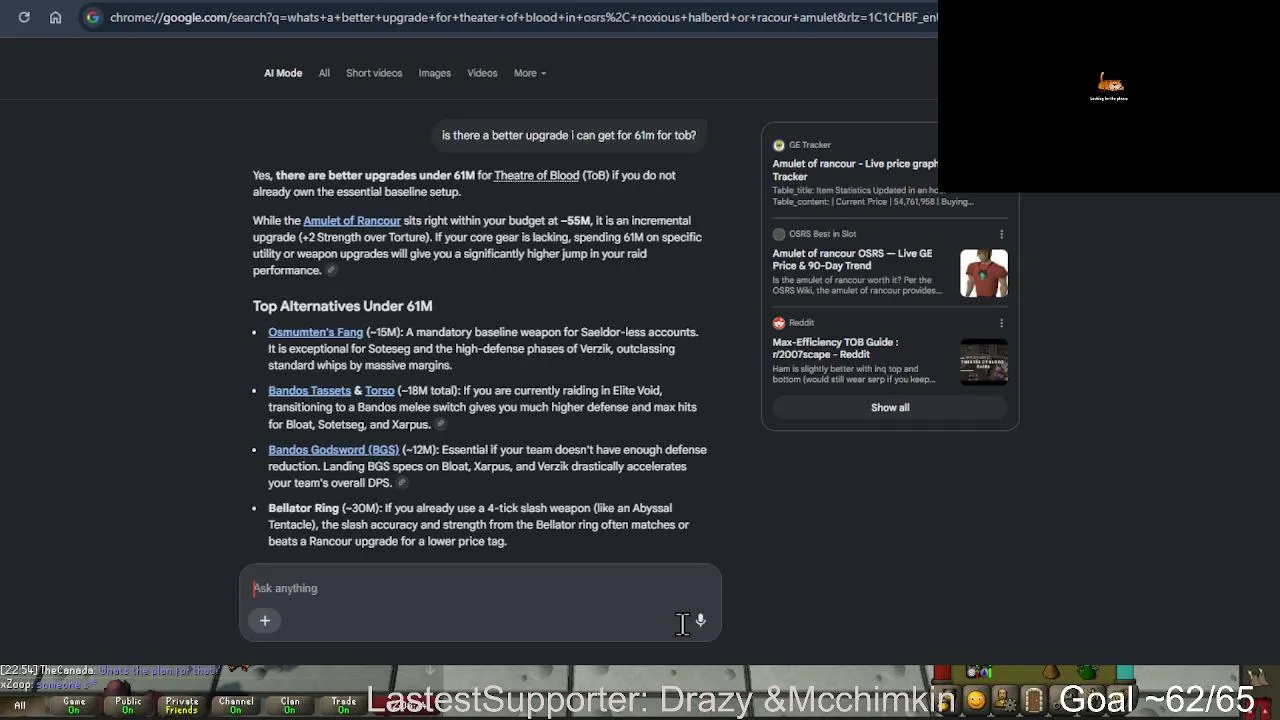Click the 'Goal ~62/65' overlay text

pyautogui.click(x=1157, y=699)
